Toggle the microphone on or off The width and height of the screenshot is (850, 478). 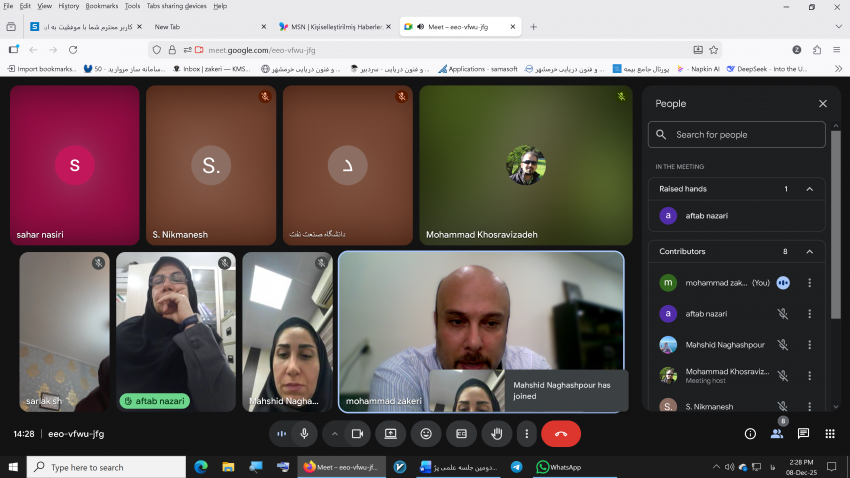[304, 434]
